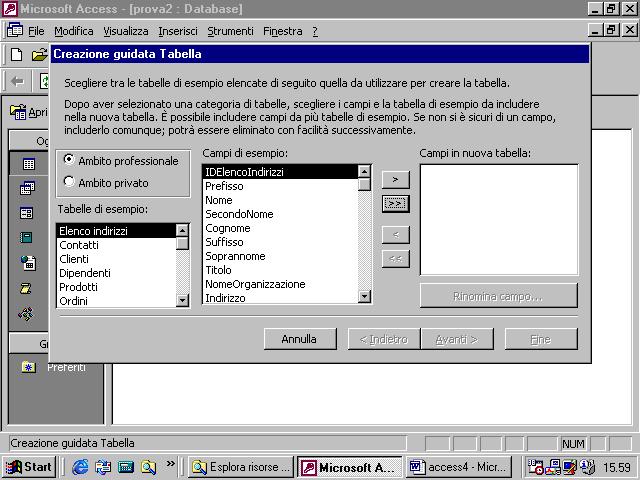Select the Queries object icon in sidebar
Image resolution: width=640 pixels, height=480 pixels.
27,188
